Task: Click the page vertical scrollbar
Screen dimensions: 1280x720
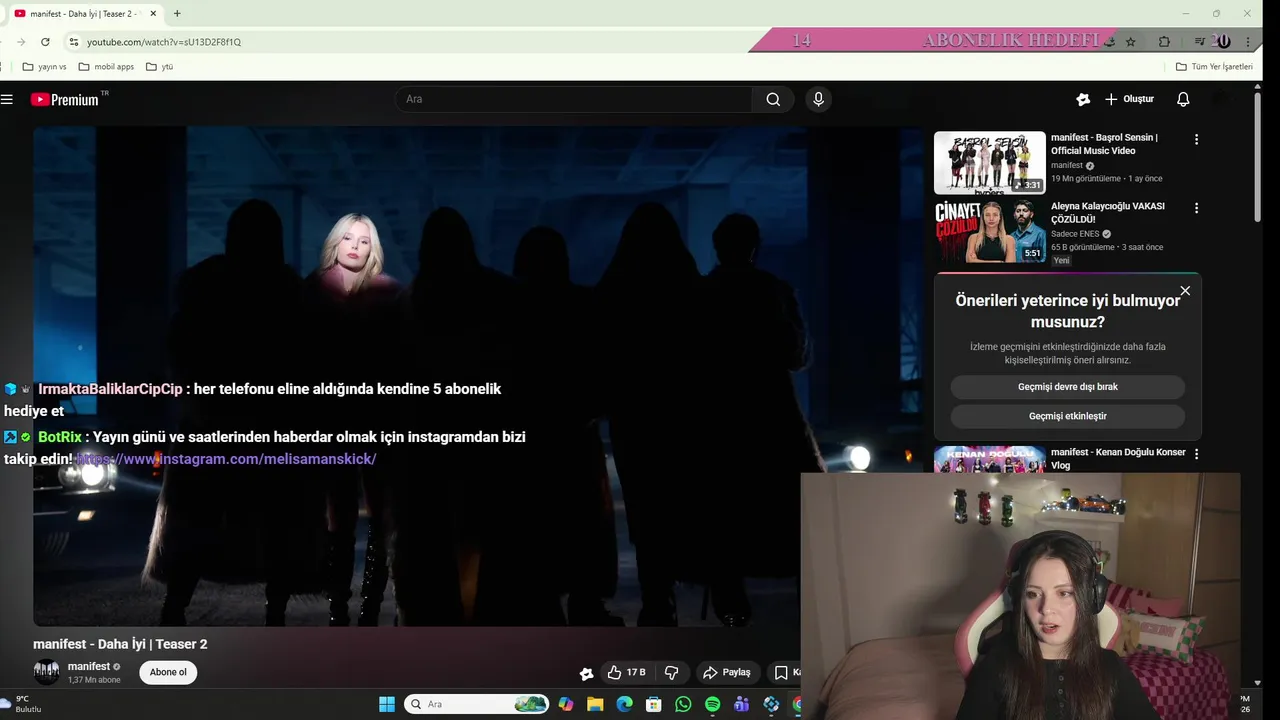Action: (x=1258, y=156)
